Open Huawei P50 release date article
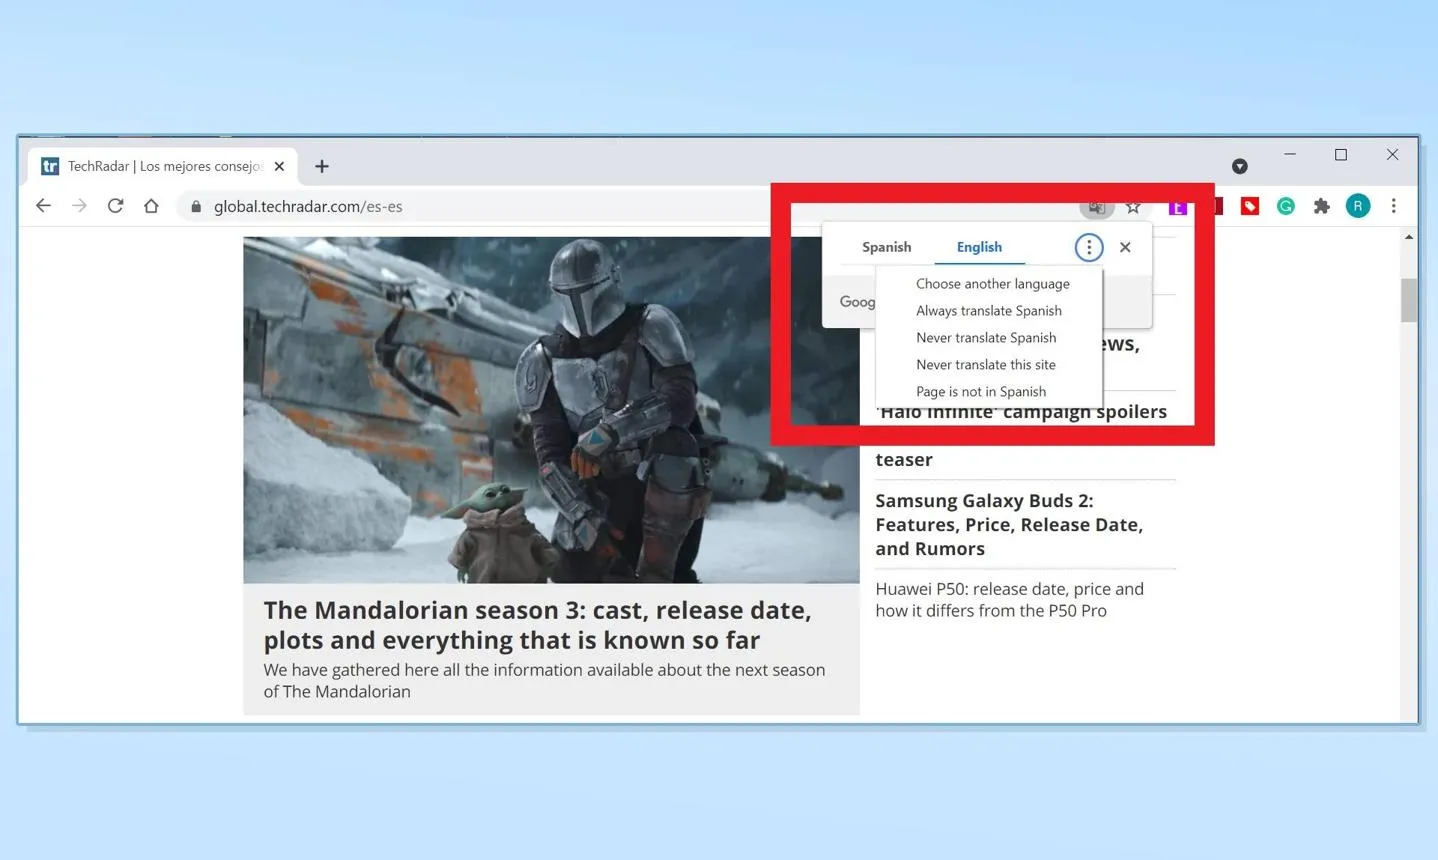Image resolution: width=1438 pixels, height=860 pixels. pos(1010,600)
